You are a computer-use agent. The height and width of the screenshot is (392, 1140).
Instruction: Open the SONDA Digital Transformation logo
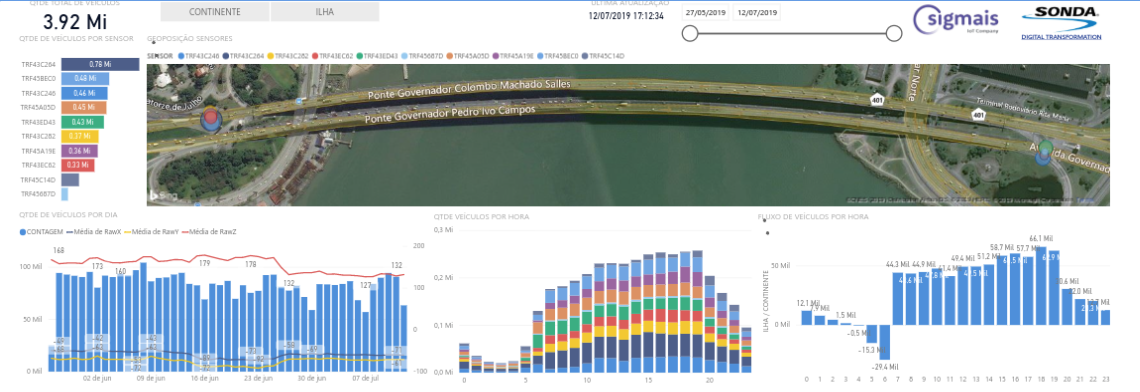pyautogui.click(x=1061, y=23)
